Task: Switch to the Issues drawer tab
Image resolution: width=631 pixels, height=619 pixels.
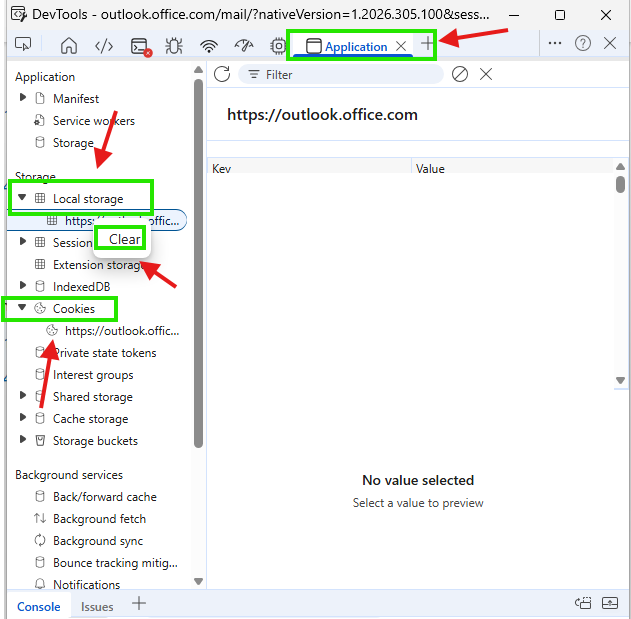Action: 97,607
